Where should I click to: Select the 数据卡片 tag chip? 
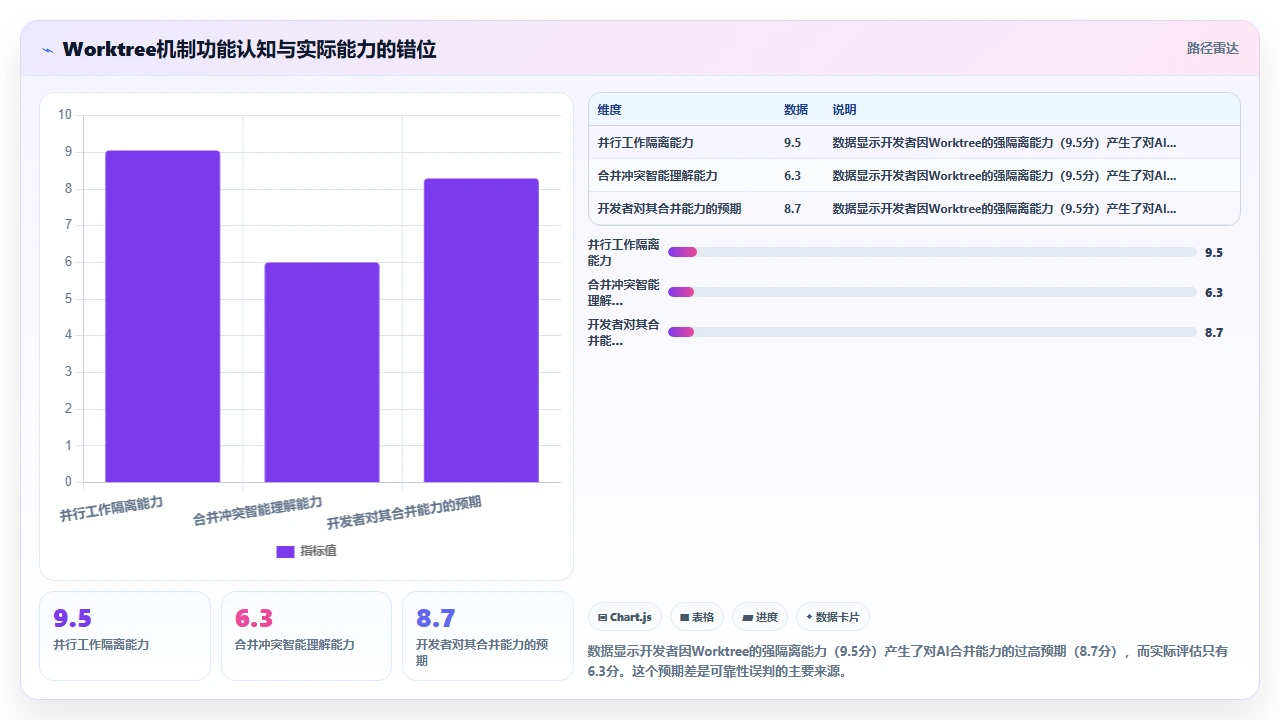pos(832,617)
